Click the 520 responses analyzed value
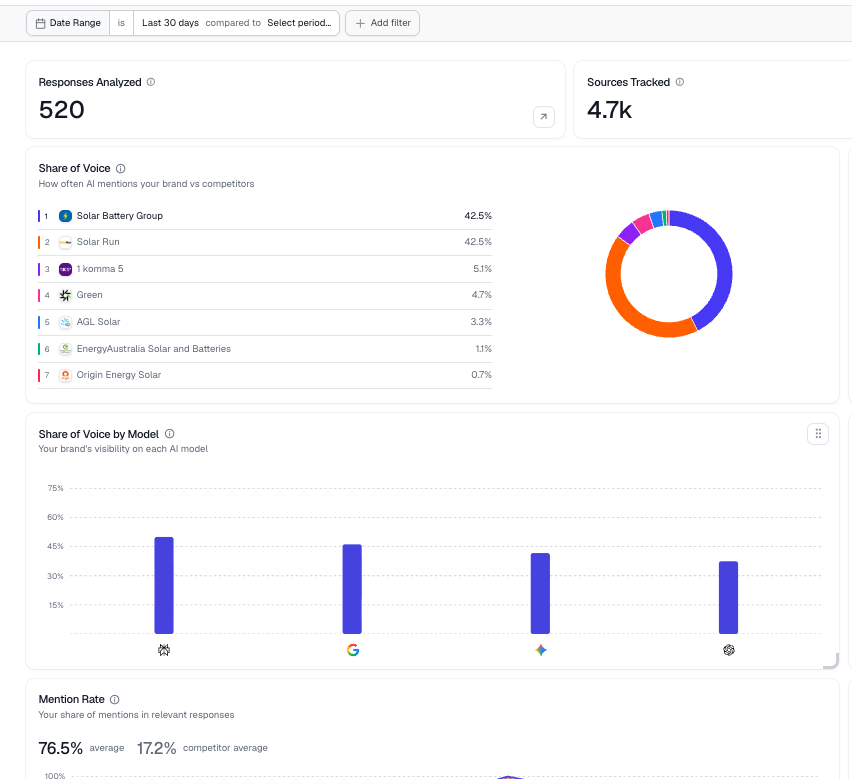The height and width of the screenshot is (779, 852). (x=61, y=110)
